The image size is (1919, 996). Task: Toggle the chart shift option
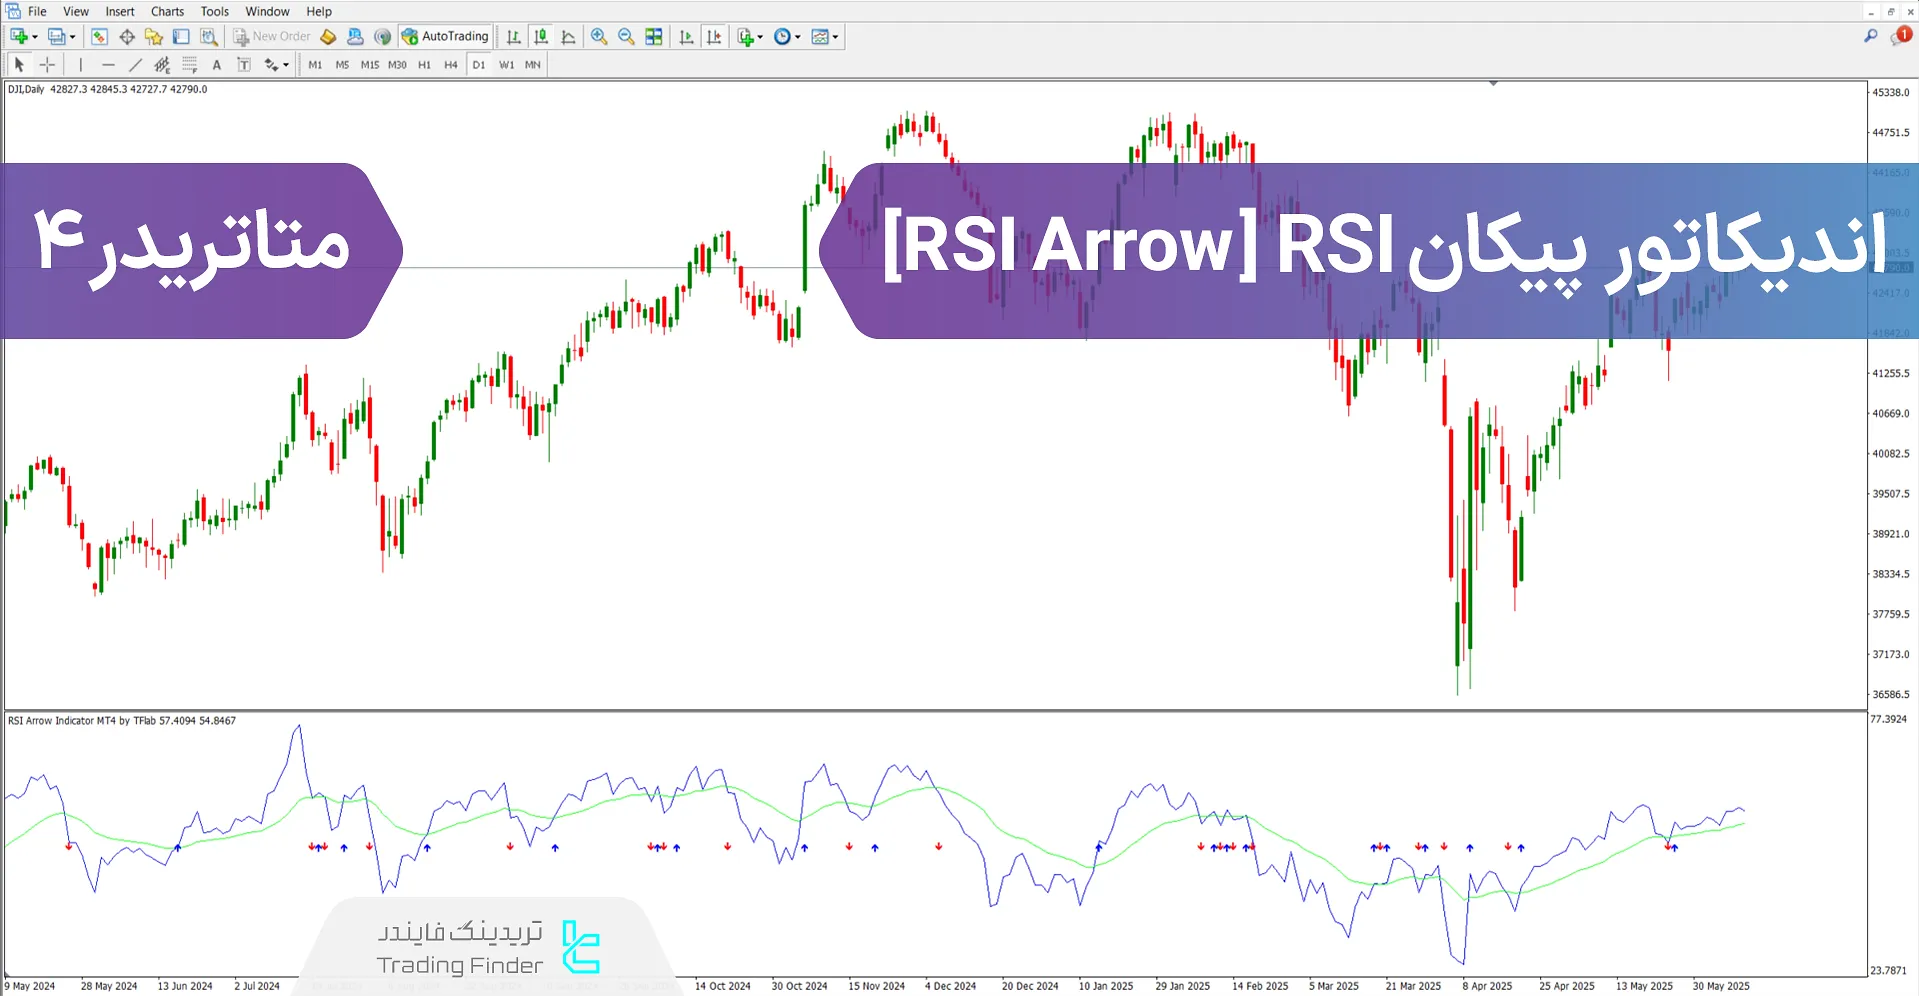[714, 36]
